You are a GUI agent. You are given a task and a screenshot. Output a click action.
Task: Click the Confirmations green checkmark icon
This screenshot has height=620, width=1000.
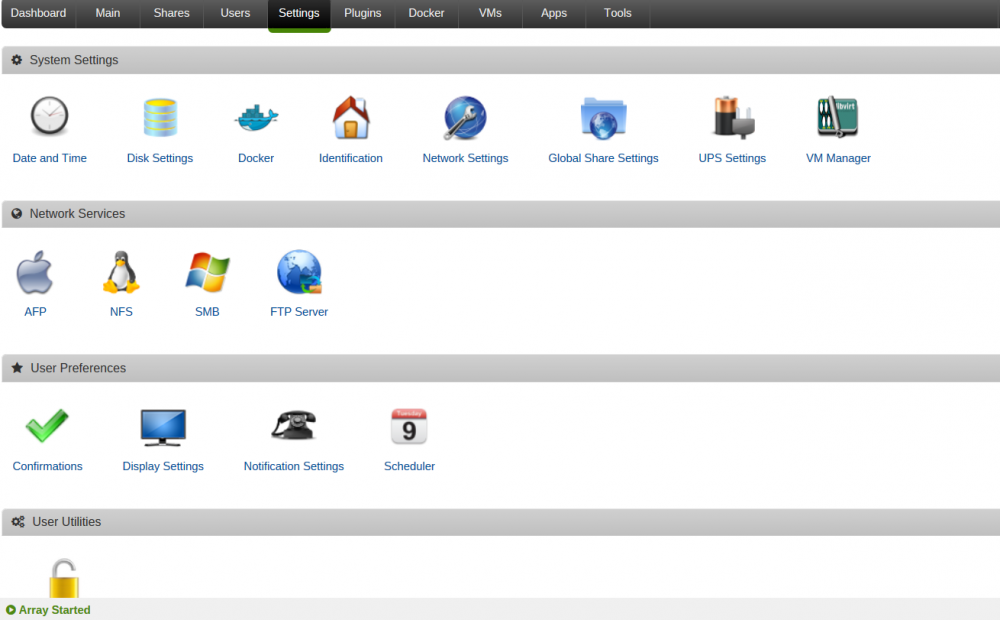47,425
